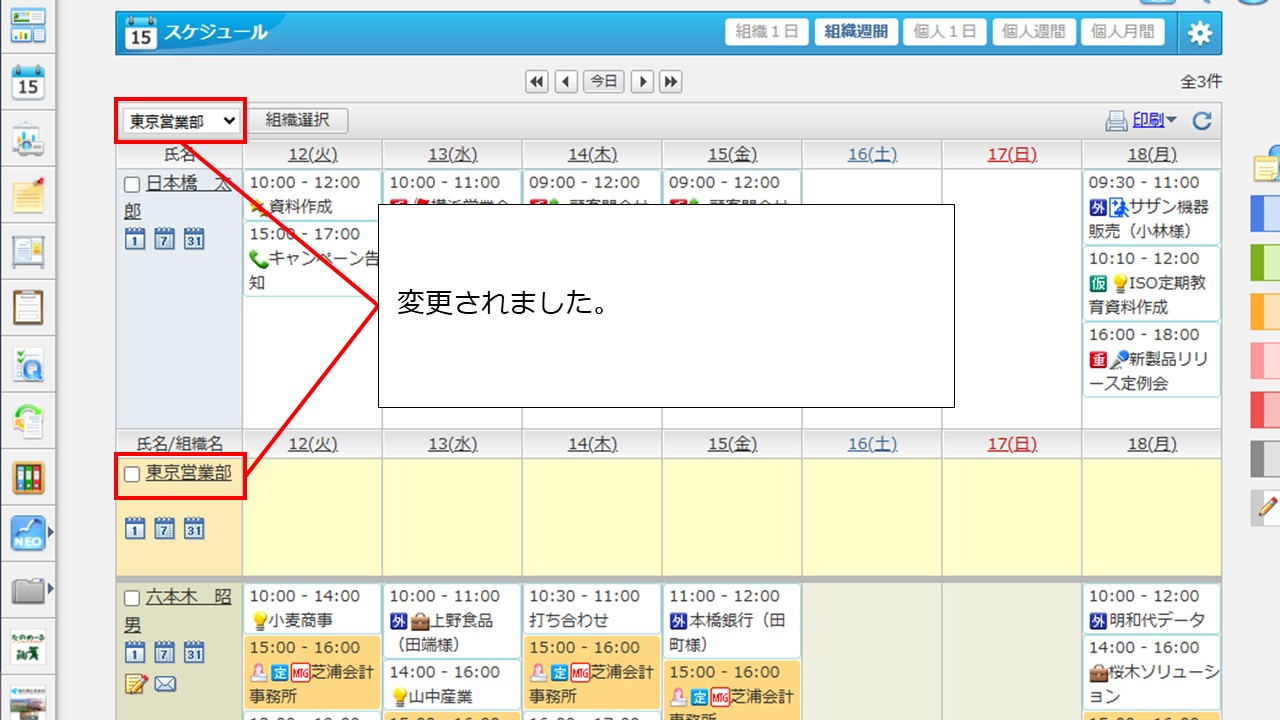
Task: Open the 山中産業 event on 13(水)
Action: pos(452,684)
